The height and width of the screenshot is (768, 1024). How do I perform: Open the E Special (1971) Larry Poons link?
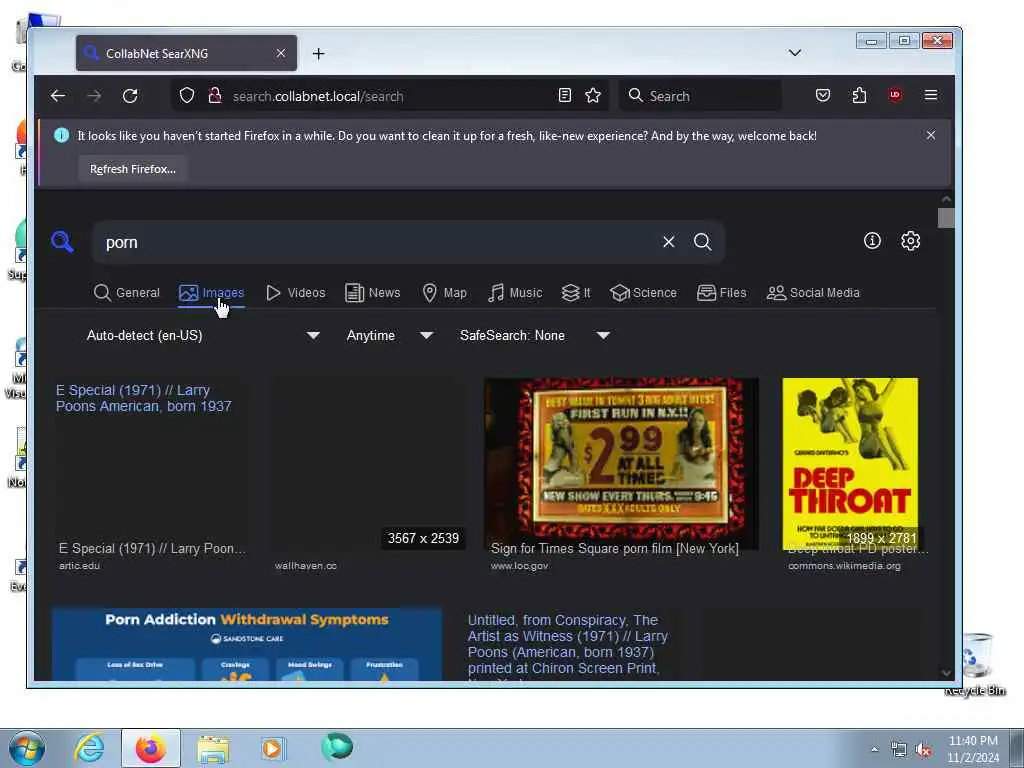click(x=144, y=398)
